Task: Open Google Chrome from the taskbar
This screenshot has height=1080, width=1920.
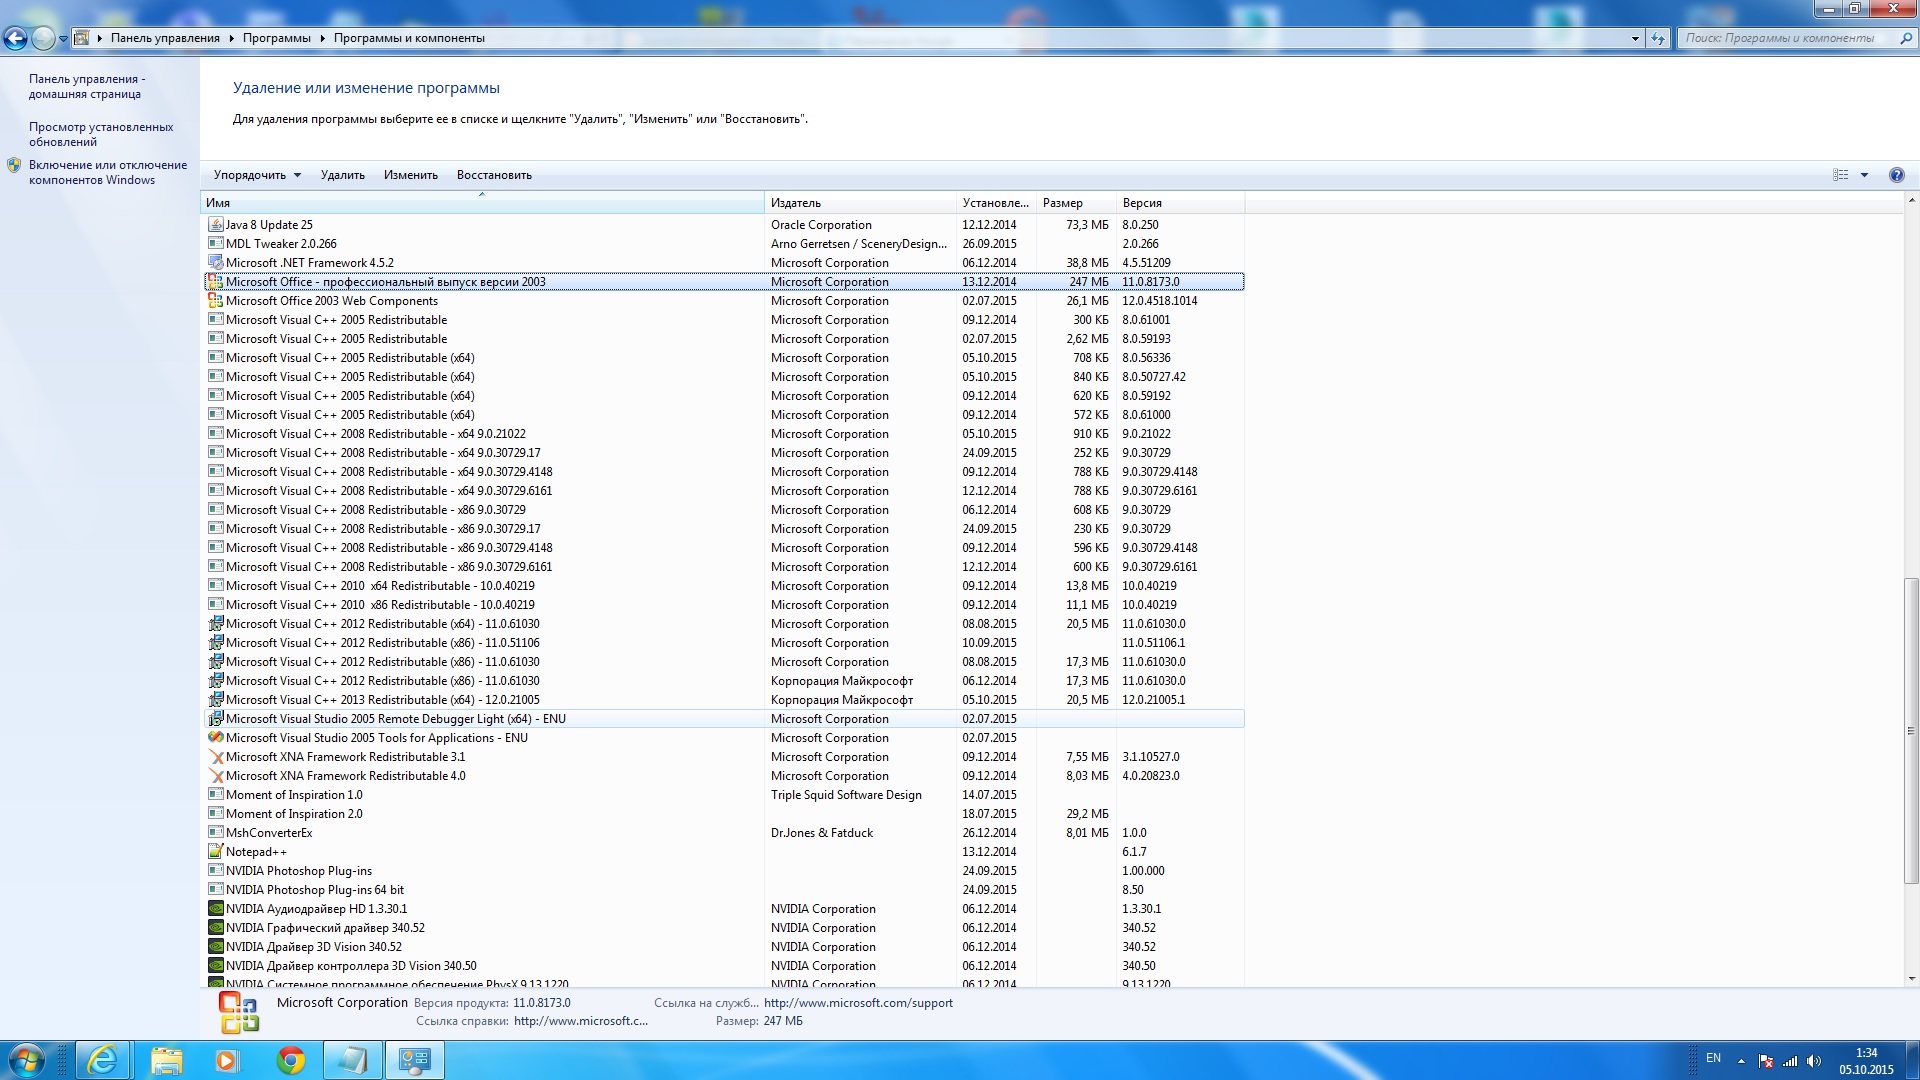Action: pyautogui.click(x=291, y=1060)
